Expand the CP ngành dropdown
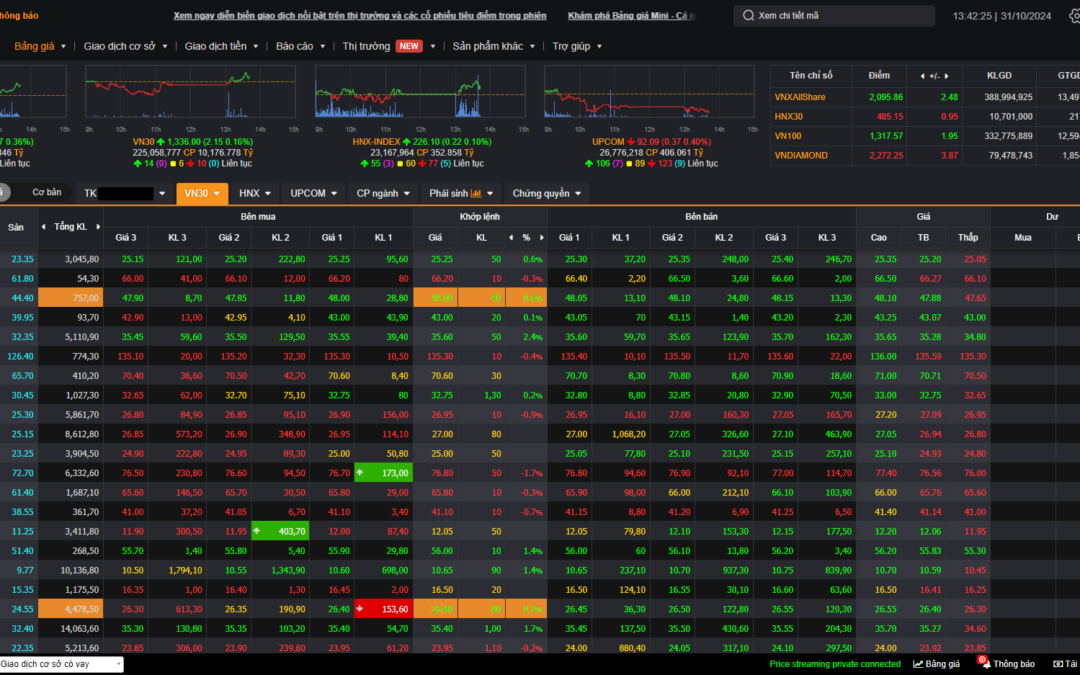1080x675 pixels. tap(407, 194)
